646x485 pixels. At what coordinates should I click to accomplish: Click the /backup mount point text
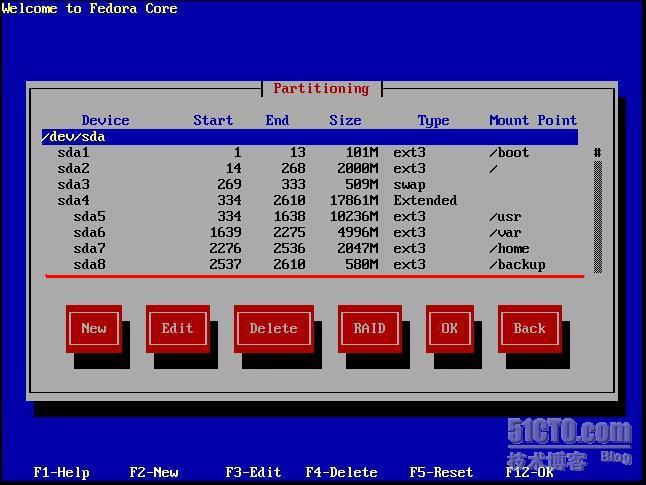517,265
